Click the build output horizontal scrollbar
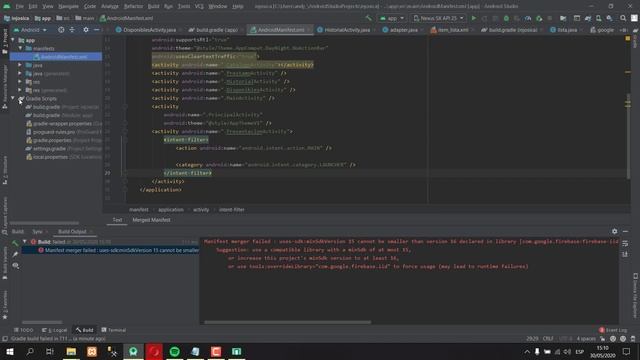 coord(287,322)
